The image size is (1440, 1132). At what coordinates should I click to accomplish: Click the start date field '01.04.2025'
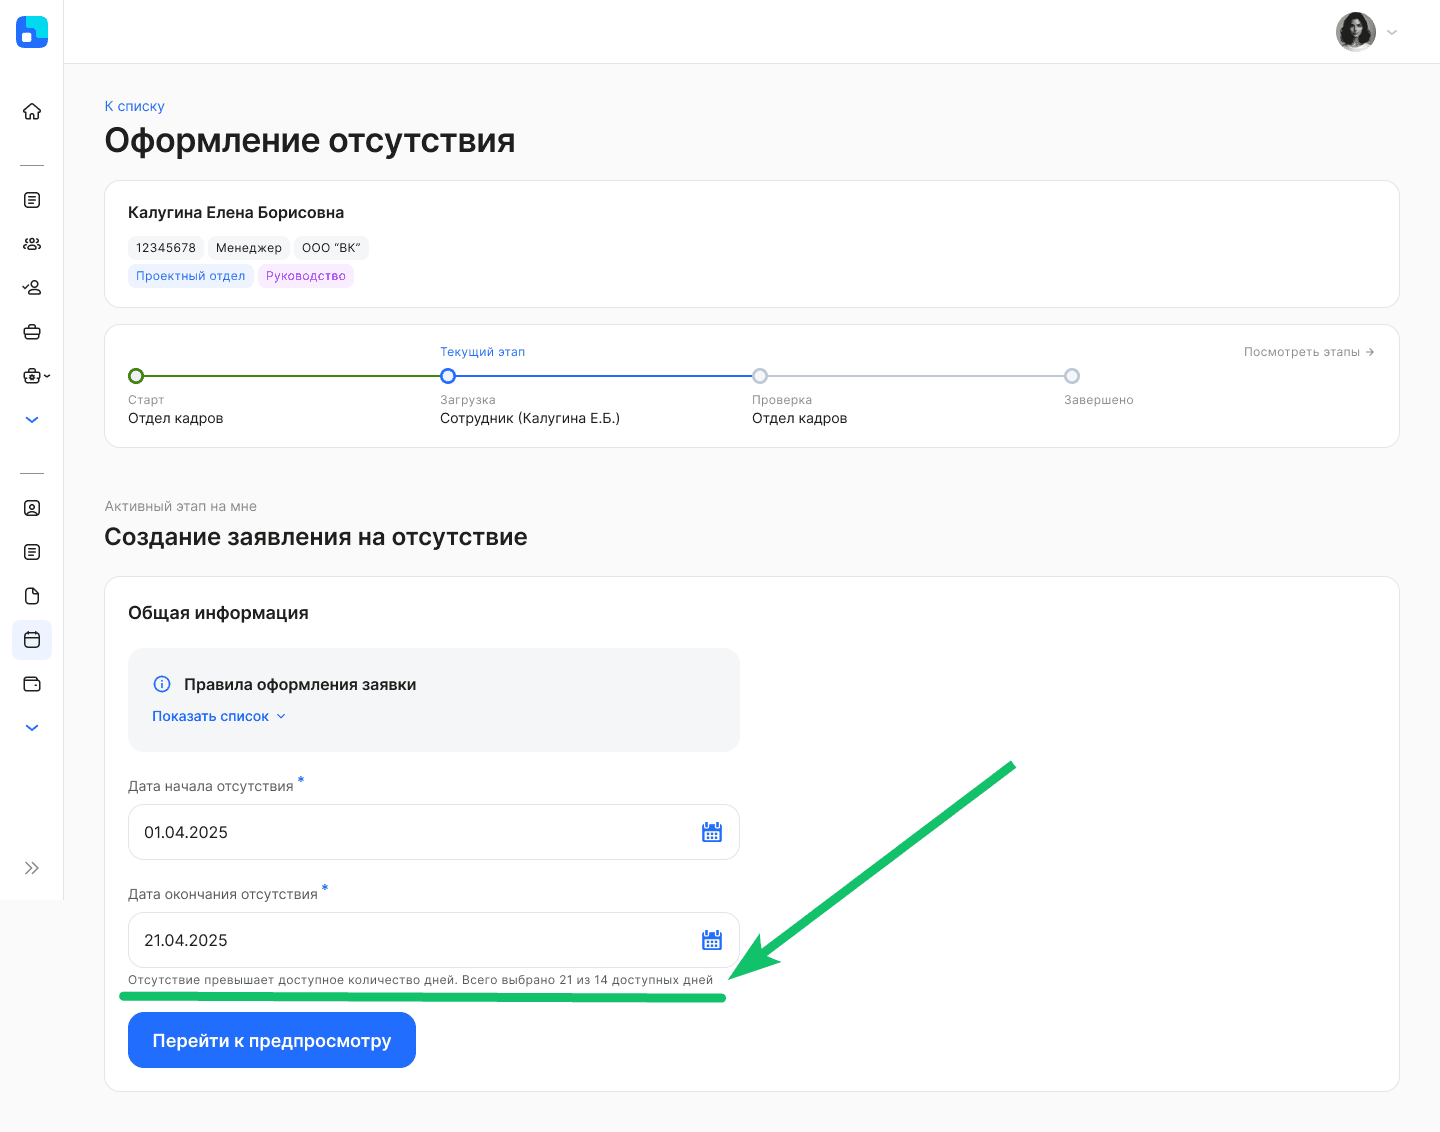pyautogui.click(x=434, y=832)
